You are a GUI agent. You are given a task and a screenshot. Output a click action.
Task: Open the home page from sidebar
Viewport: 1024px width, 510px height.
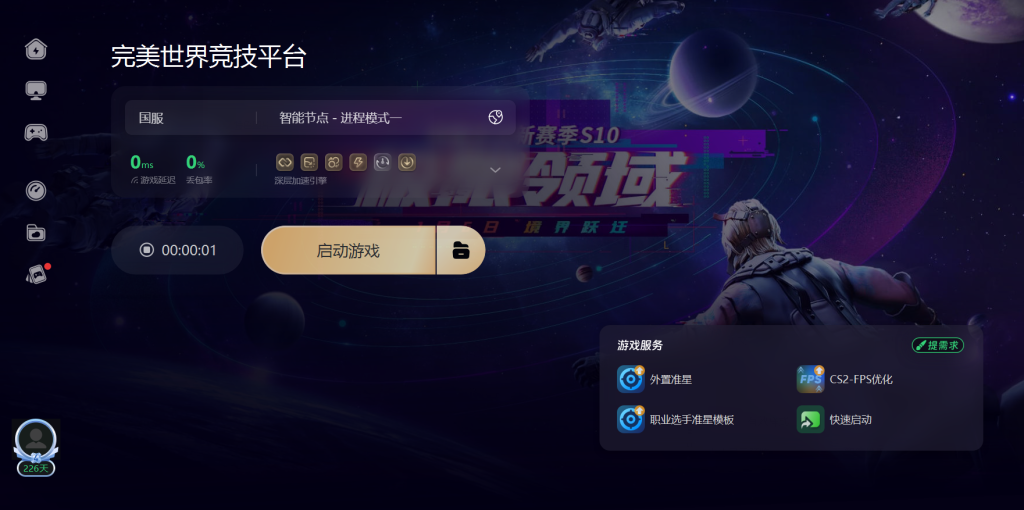pos(36,49)
